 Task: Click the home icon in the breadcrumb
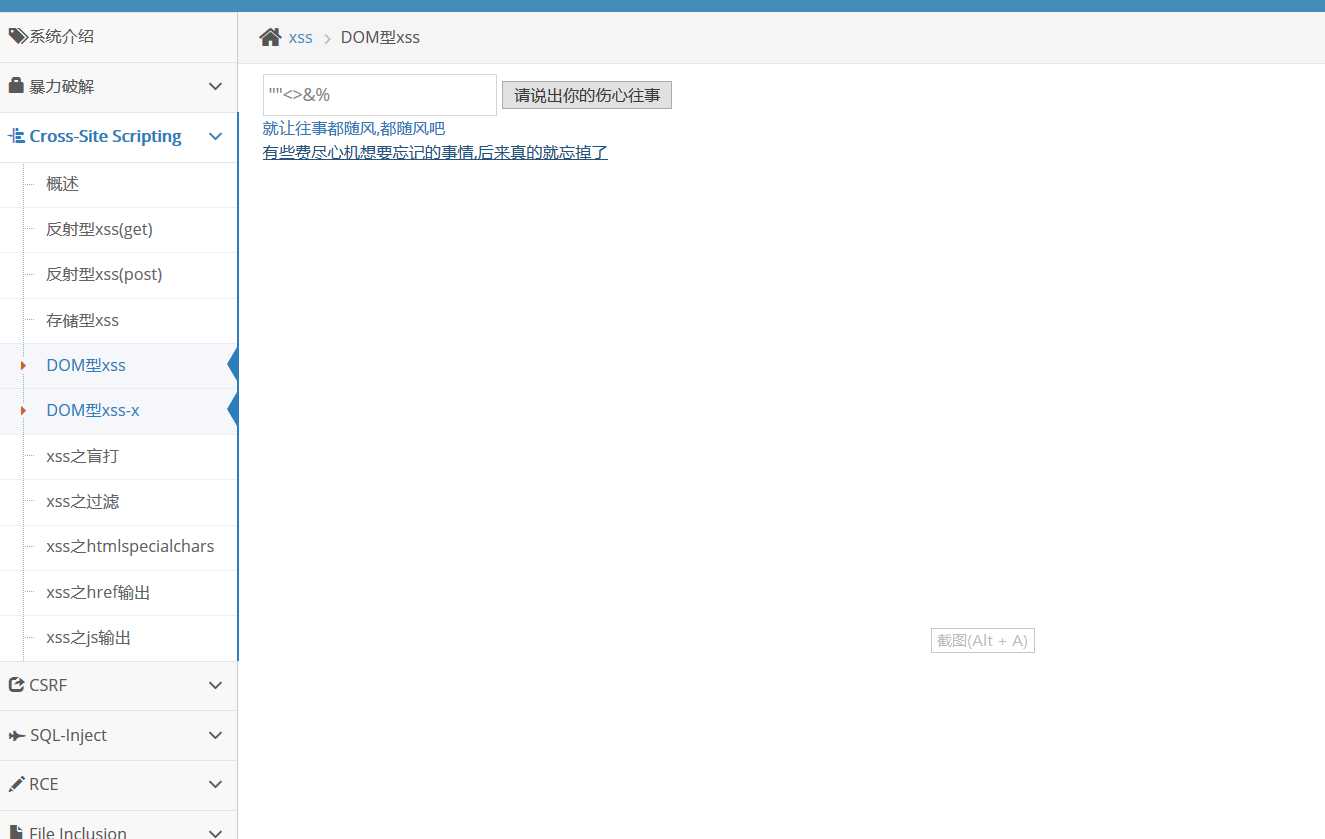[270, 37]
